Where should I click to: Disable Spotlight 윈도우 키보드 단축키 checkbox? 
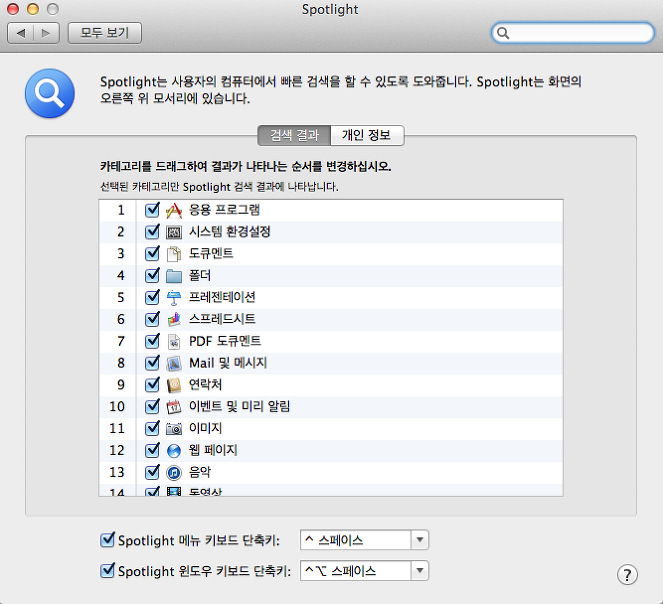point(107,571)
